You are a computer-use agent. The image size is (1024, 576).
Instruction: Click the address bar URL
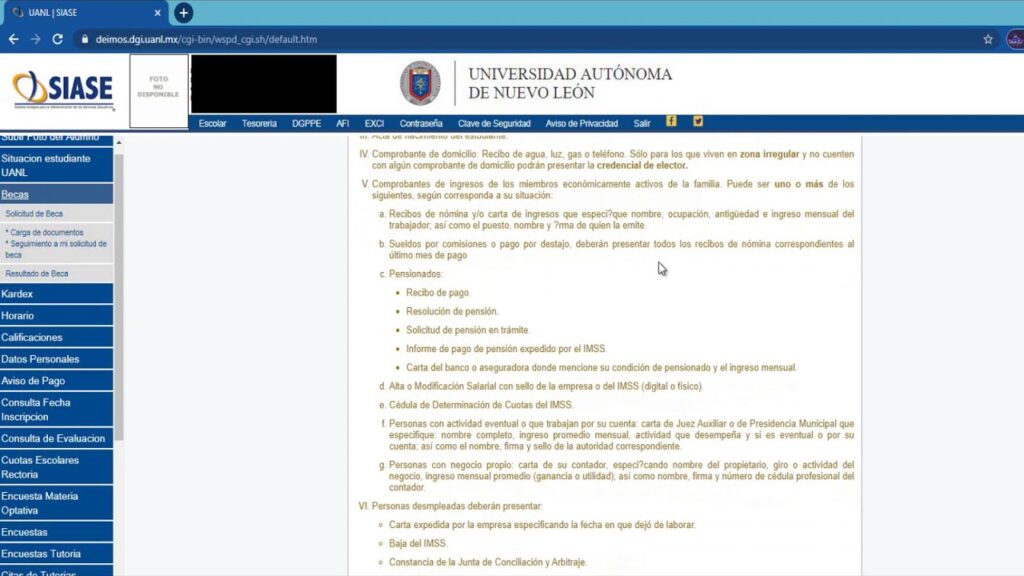[x=206, y=39]
